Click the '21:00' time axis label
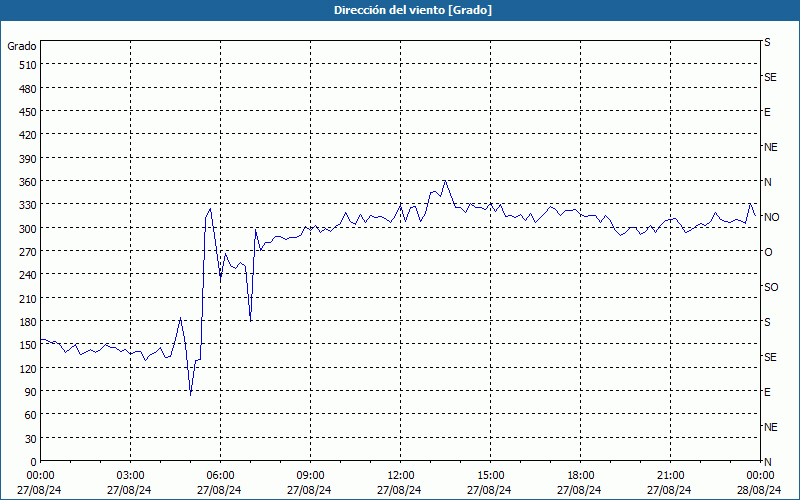Viewport: 800px width, 500px height. [x=670, y=476]
